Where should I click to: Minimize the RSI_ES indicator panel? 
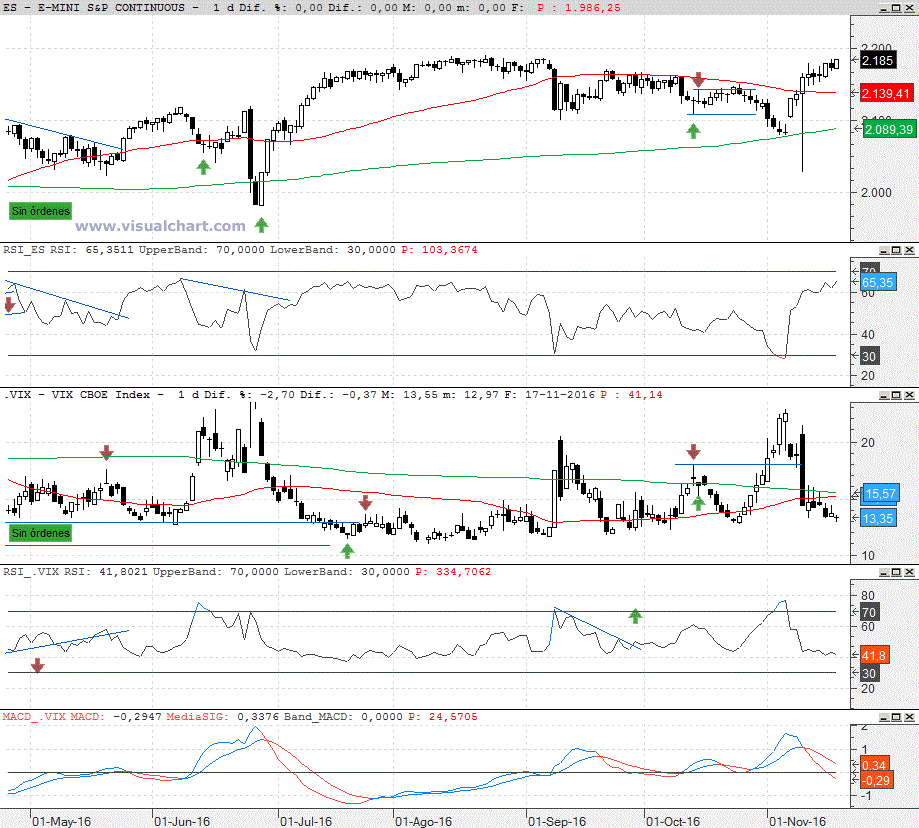click(884, 250)
